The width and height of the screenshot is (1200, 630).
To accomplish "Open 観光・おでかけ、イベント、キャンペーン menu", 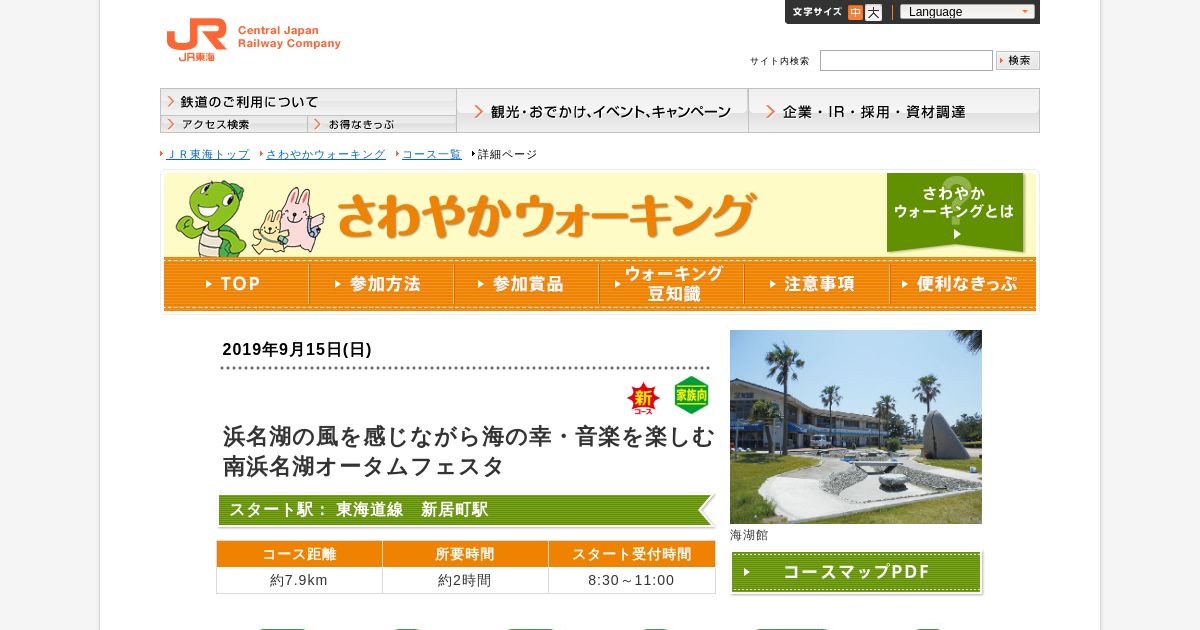I will coord(602,110).
